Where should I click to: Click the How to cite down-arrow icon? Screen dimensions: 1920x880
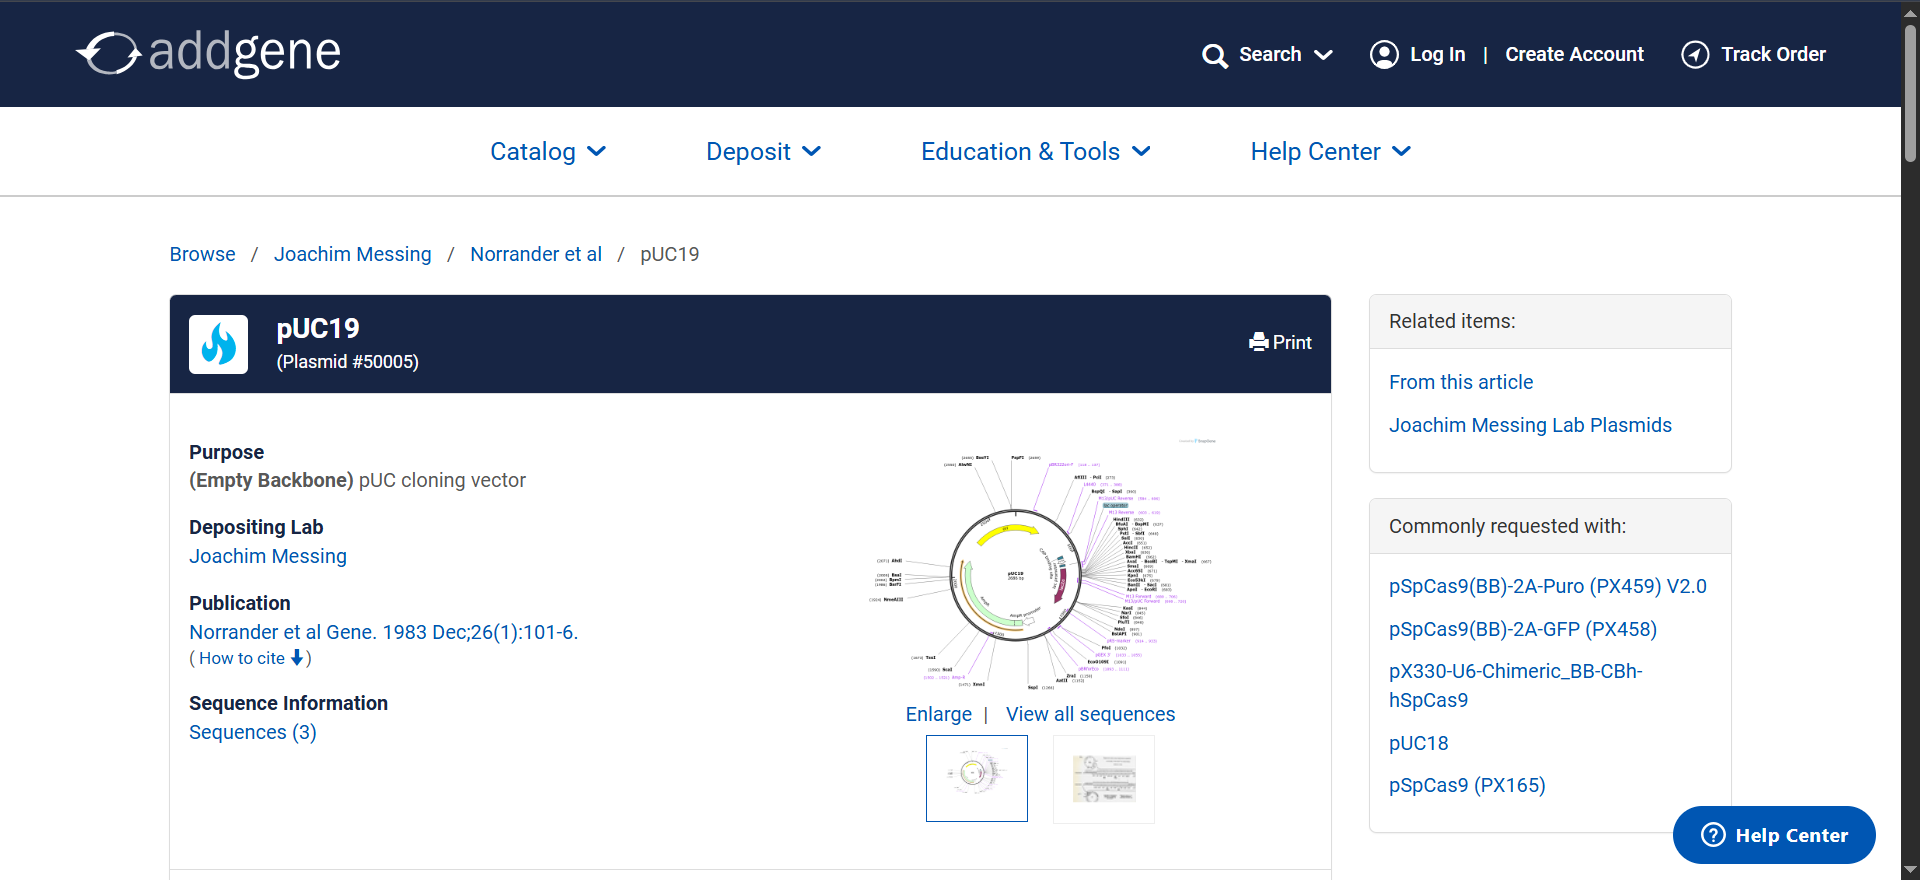(297, 658)
